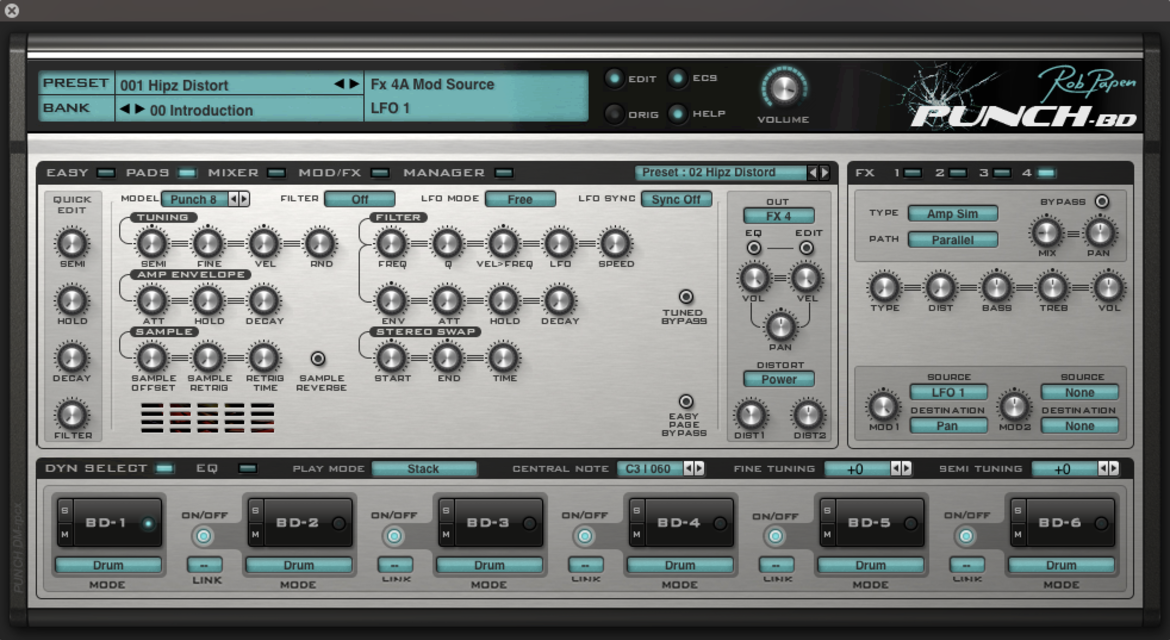Click the ECS button
The height and width of the screenshot is (640, 1170).
pos(678,78)
